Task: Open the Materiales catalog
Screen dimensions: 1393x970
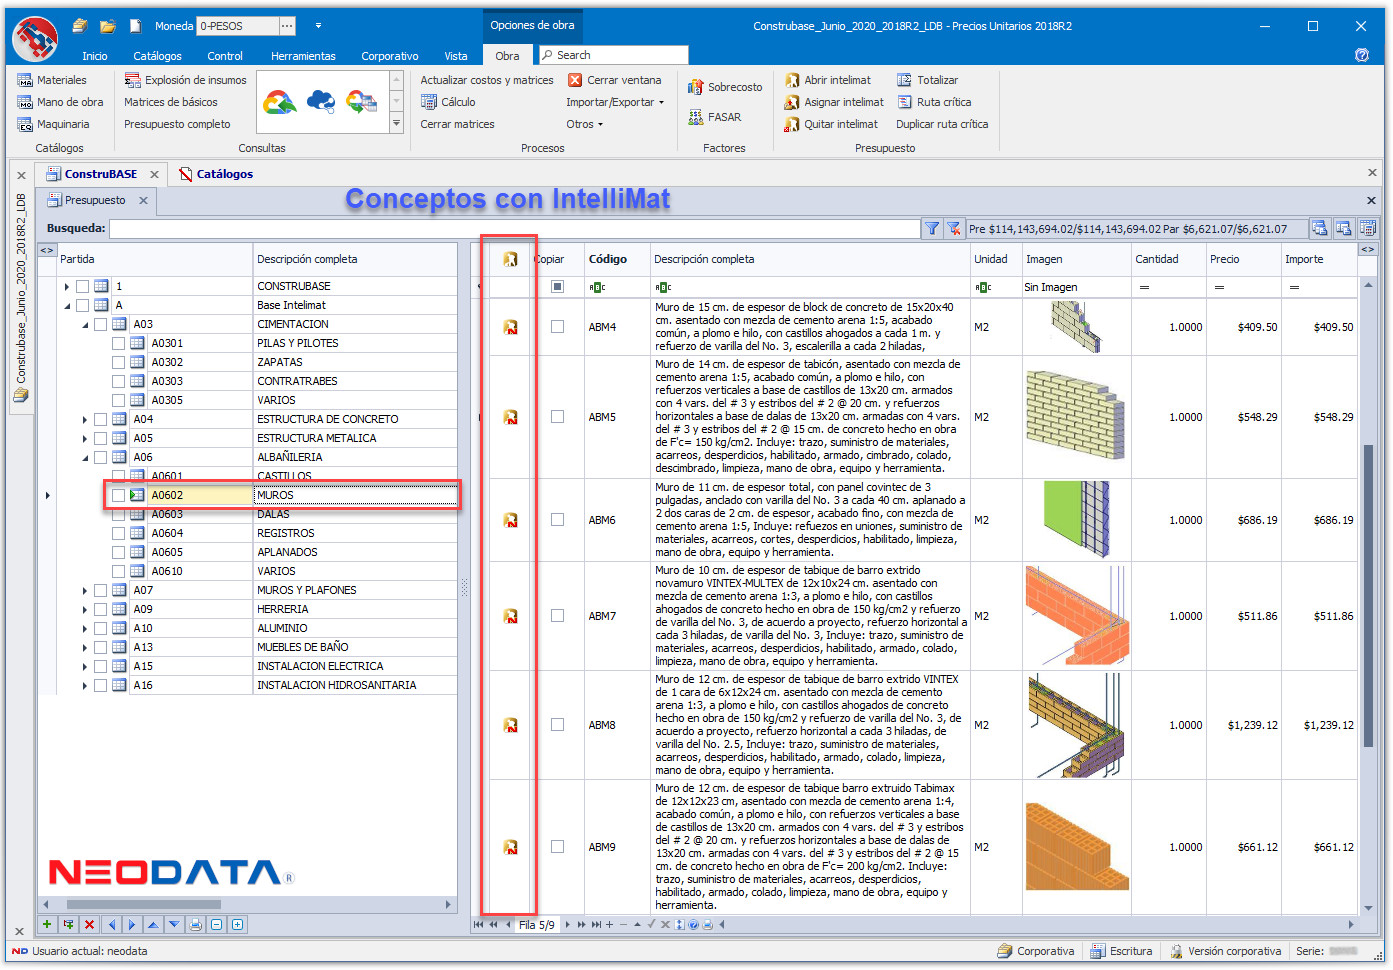Action: (x=52, y=80)
